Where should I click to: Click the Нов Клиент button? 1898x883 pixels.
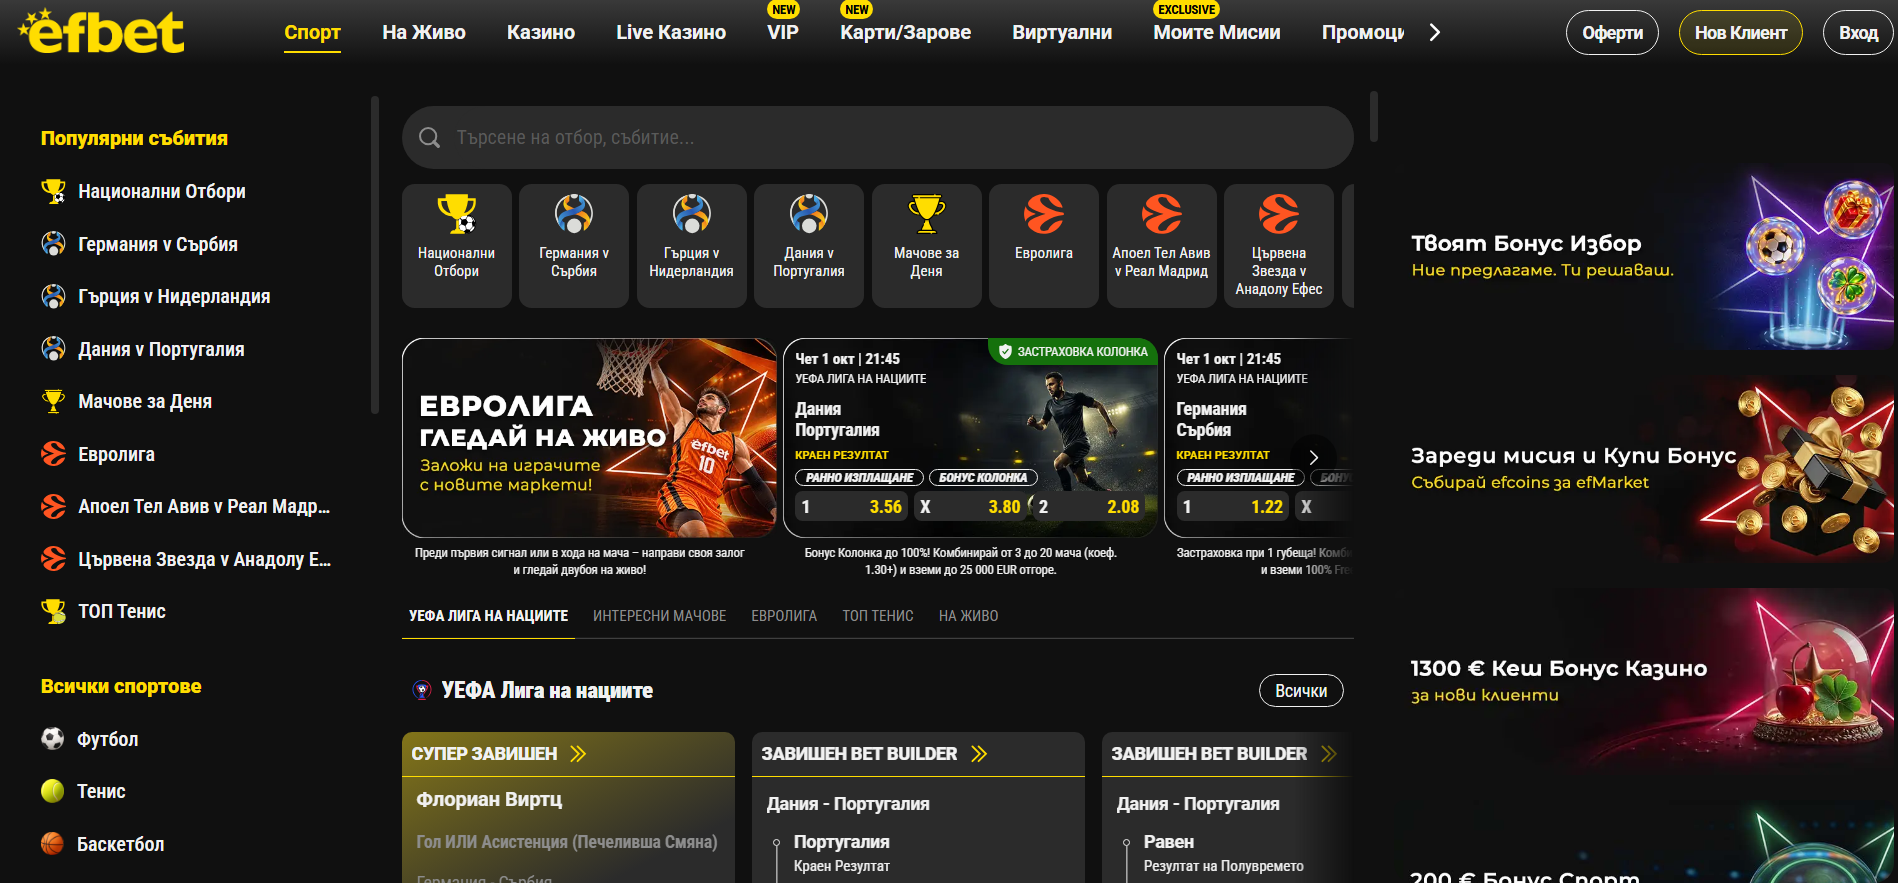[x=1741, y=32]
